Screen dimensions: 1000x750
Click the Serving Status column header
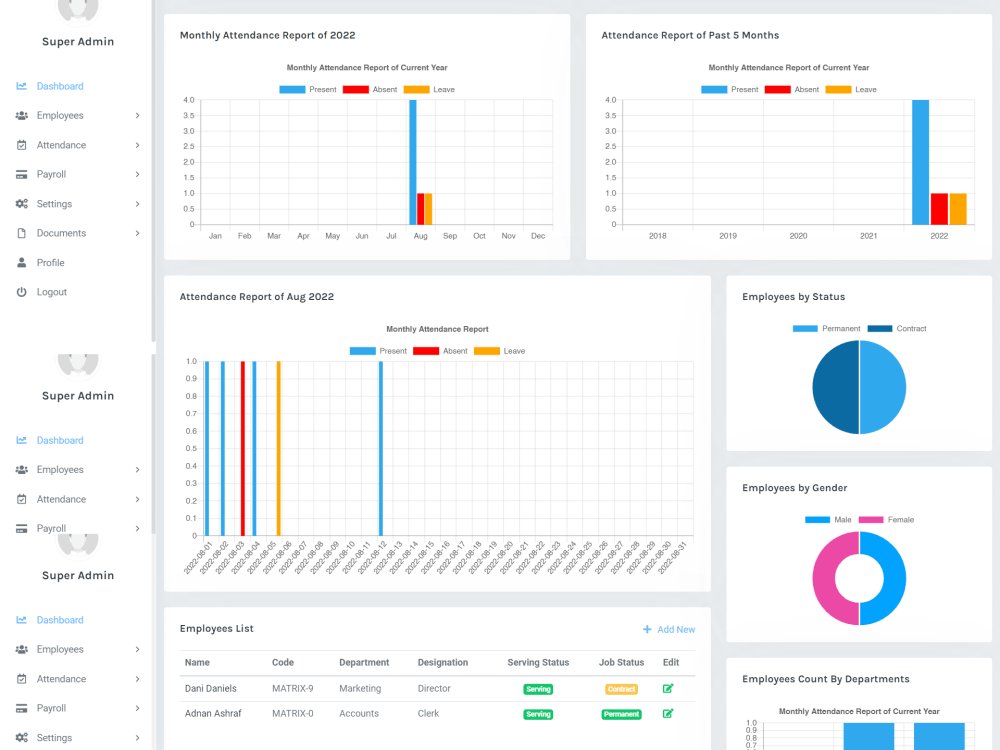(538, 663)
